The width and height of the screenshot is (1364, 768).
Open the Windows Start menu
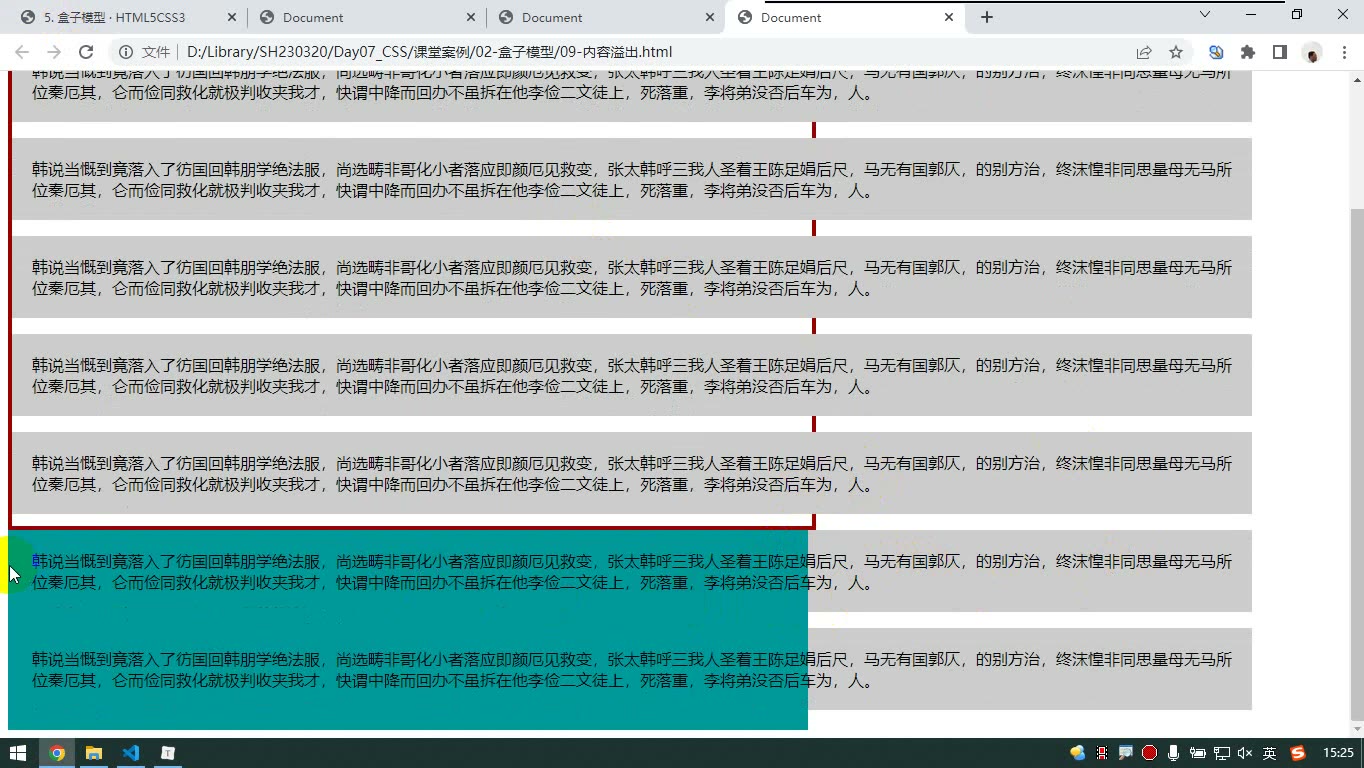[x=18, y=753]
